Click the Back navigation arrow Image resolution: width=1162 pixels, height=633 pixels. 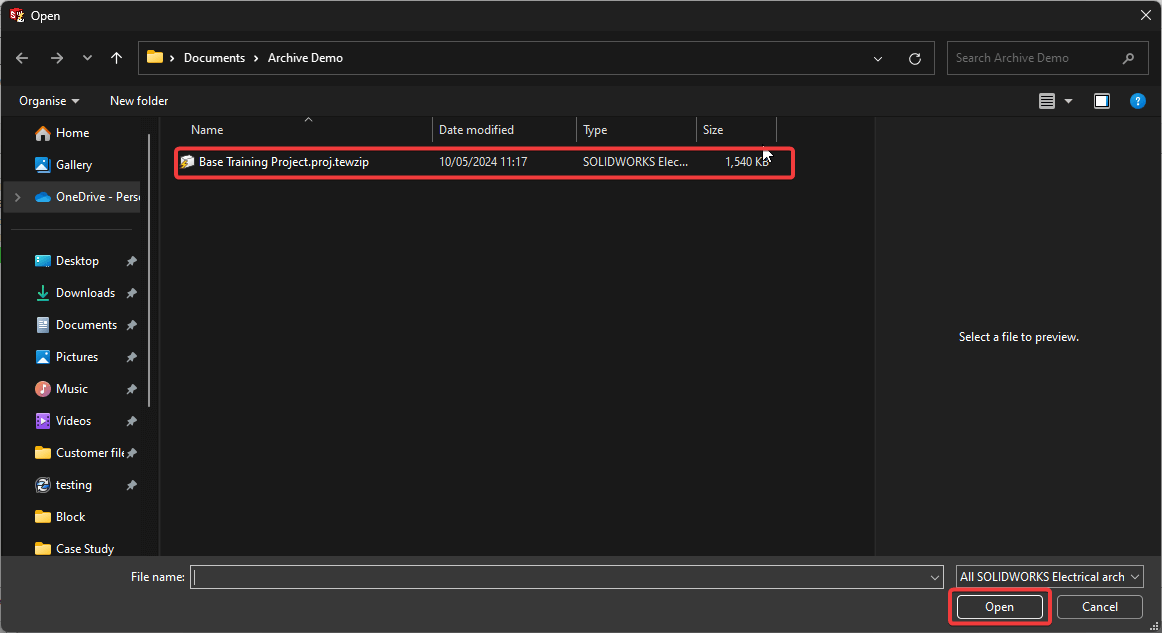(22, 58)
